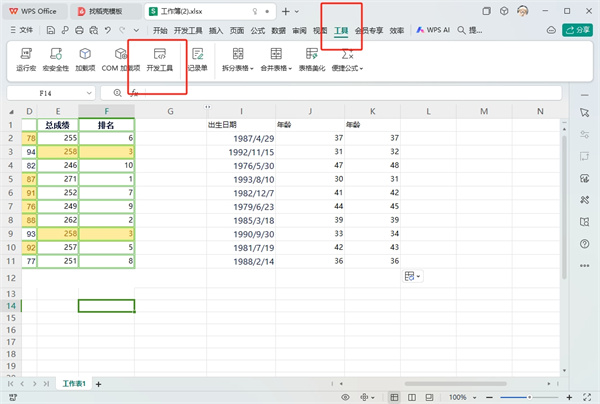The image size is (600, 404).
Task: Click the 运行宏 (Run Macro) icon
Action: point(25,58)
